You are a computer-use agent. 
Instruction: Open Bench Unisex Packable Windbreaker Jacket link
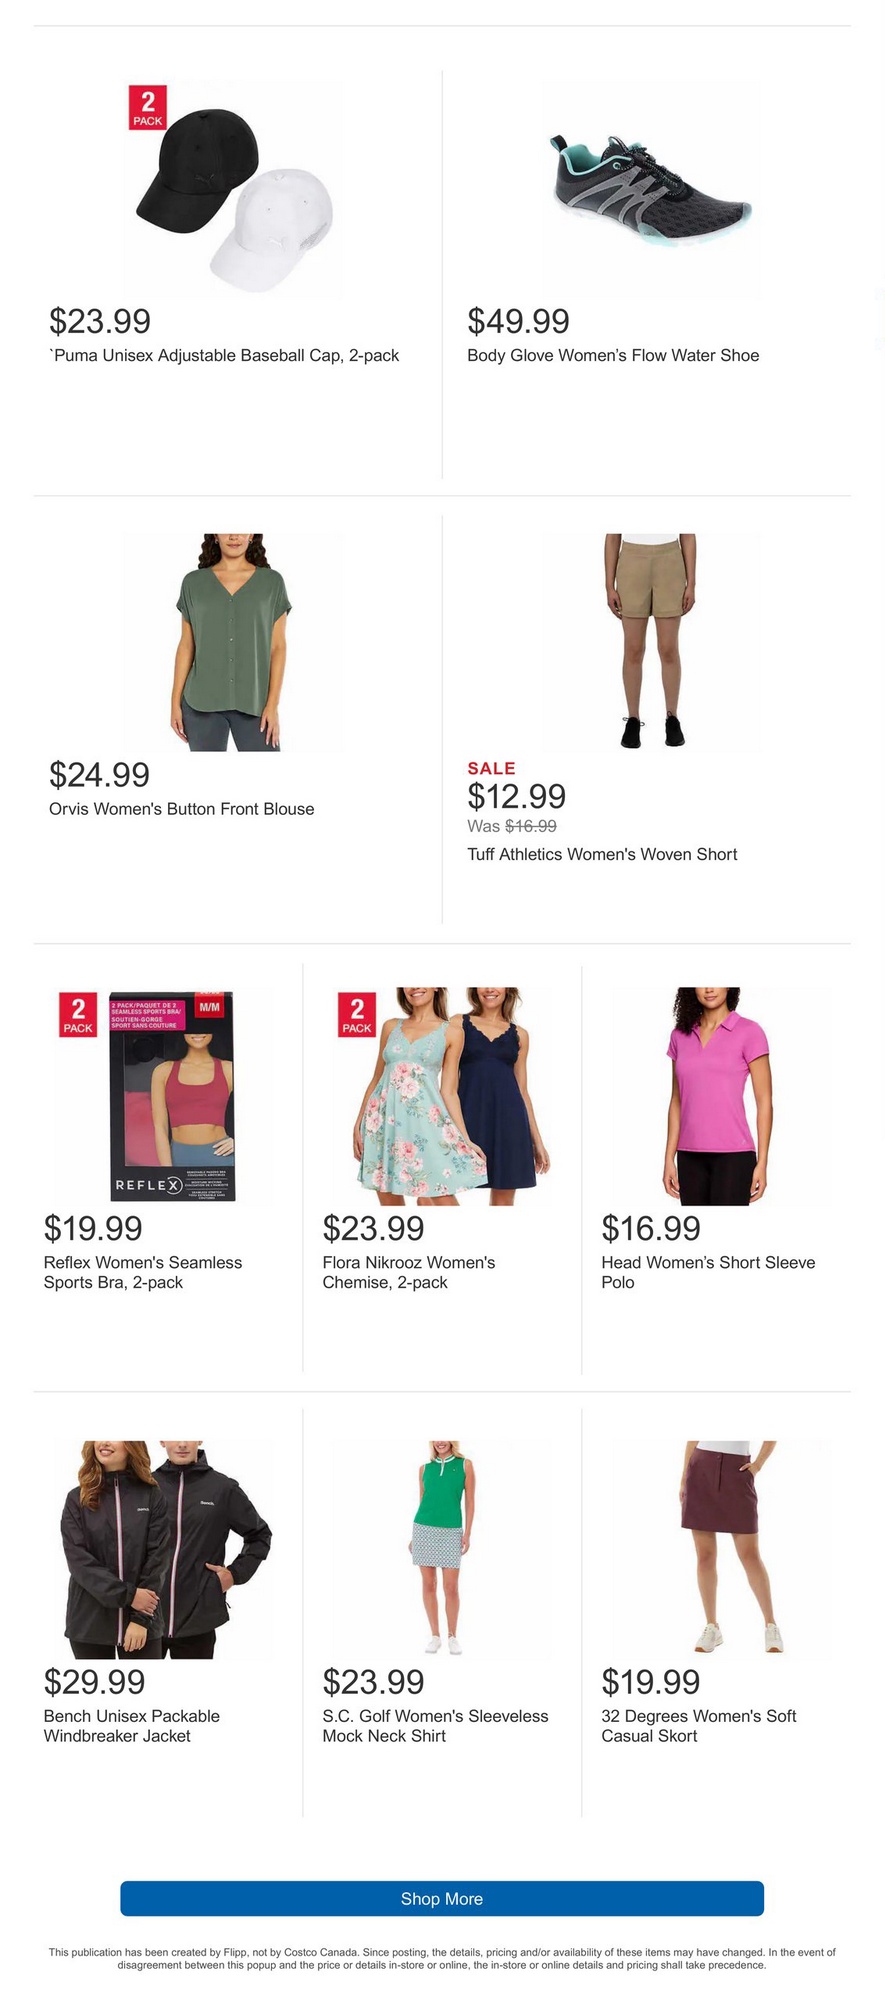pos(132,1726)
